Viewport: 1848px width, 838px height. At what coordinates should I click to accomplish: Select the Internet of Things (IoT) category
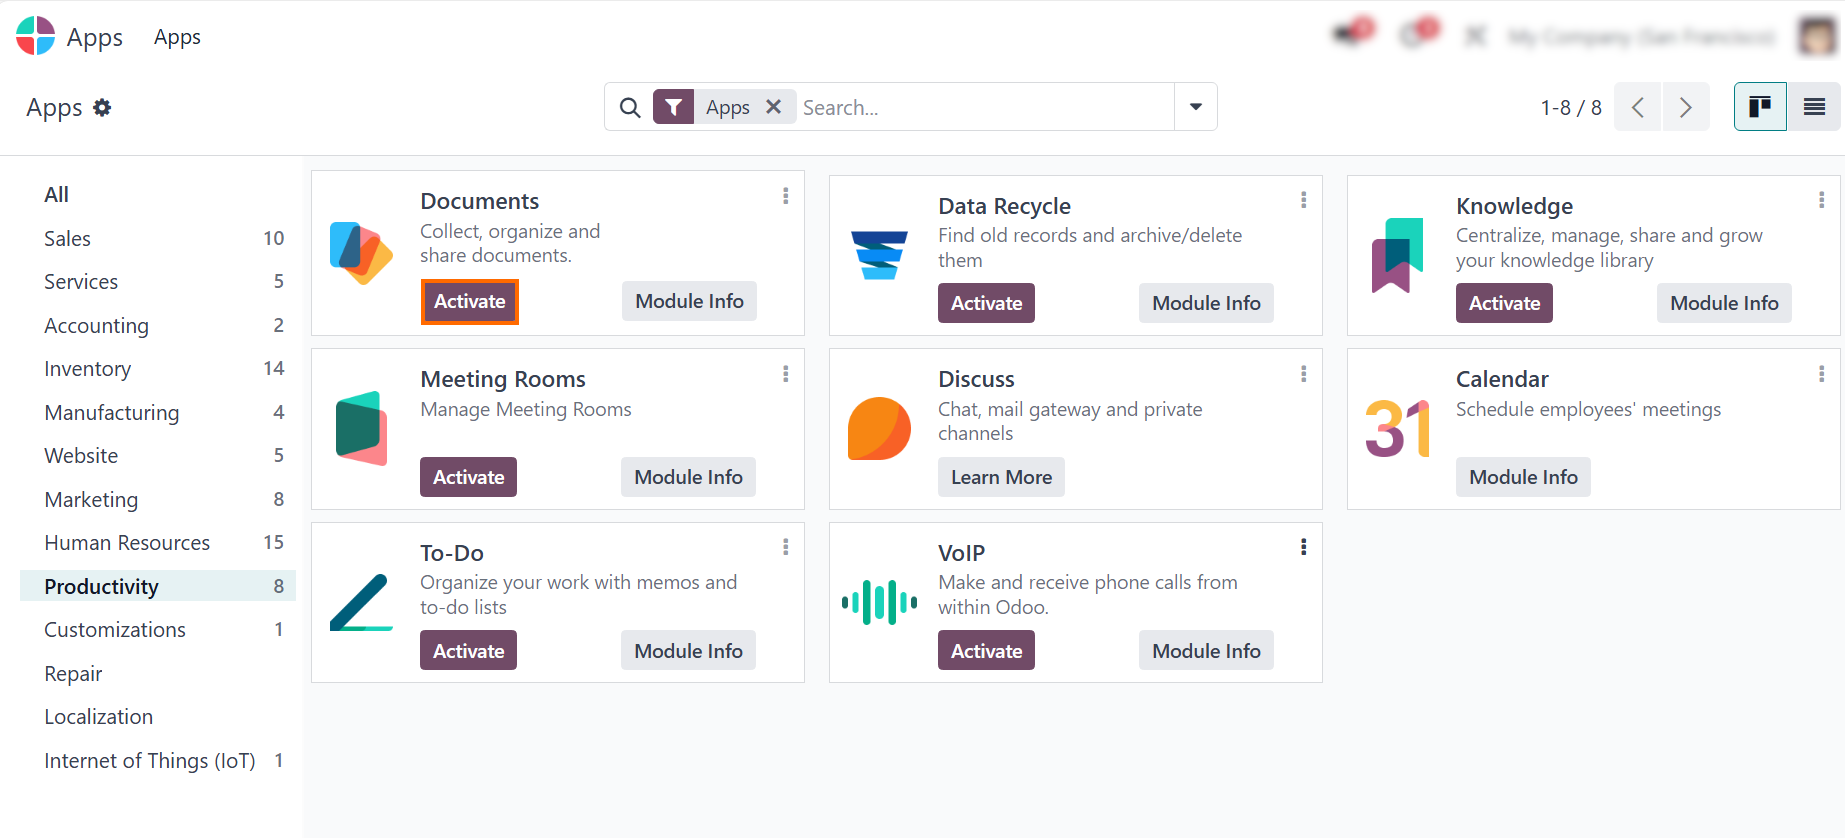(158, 761)
